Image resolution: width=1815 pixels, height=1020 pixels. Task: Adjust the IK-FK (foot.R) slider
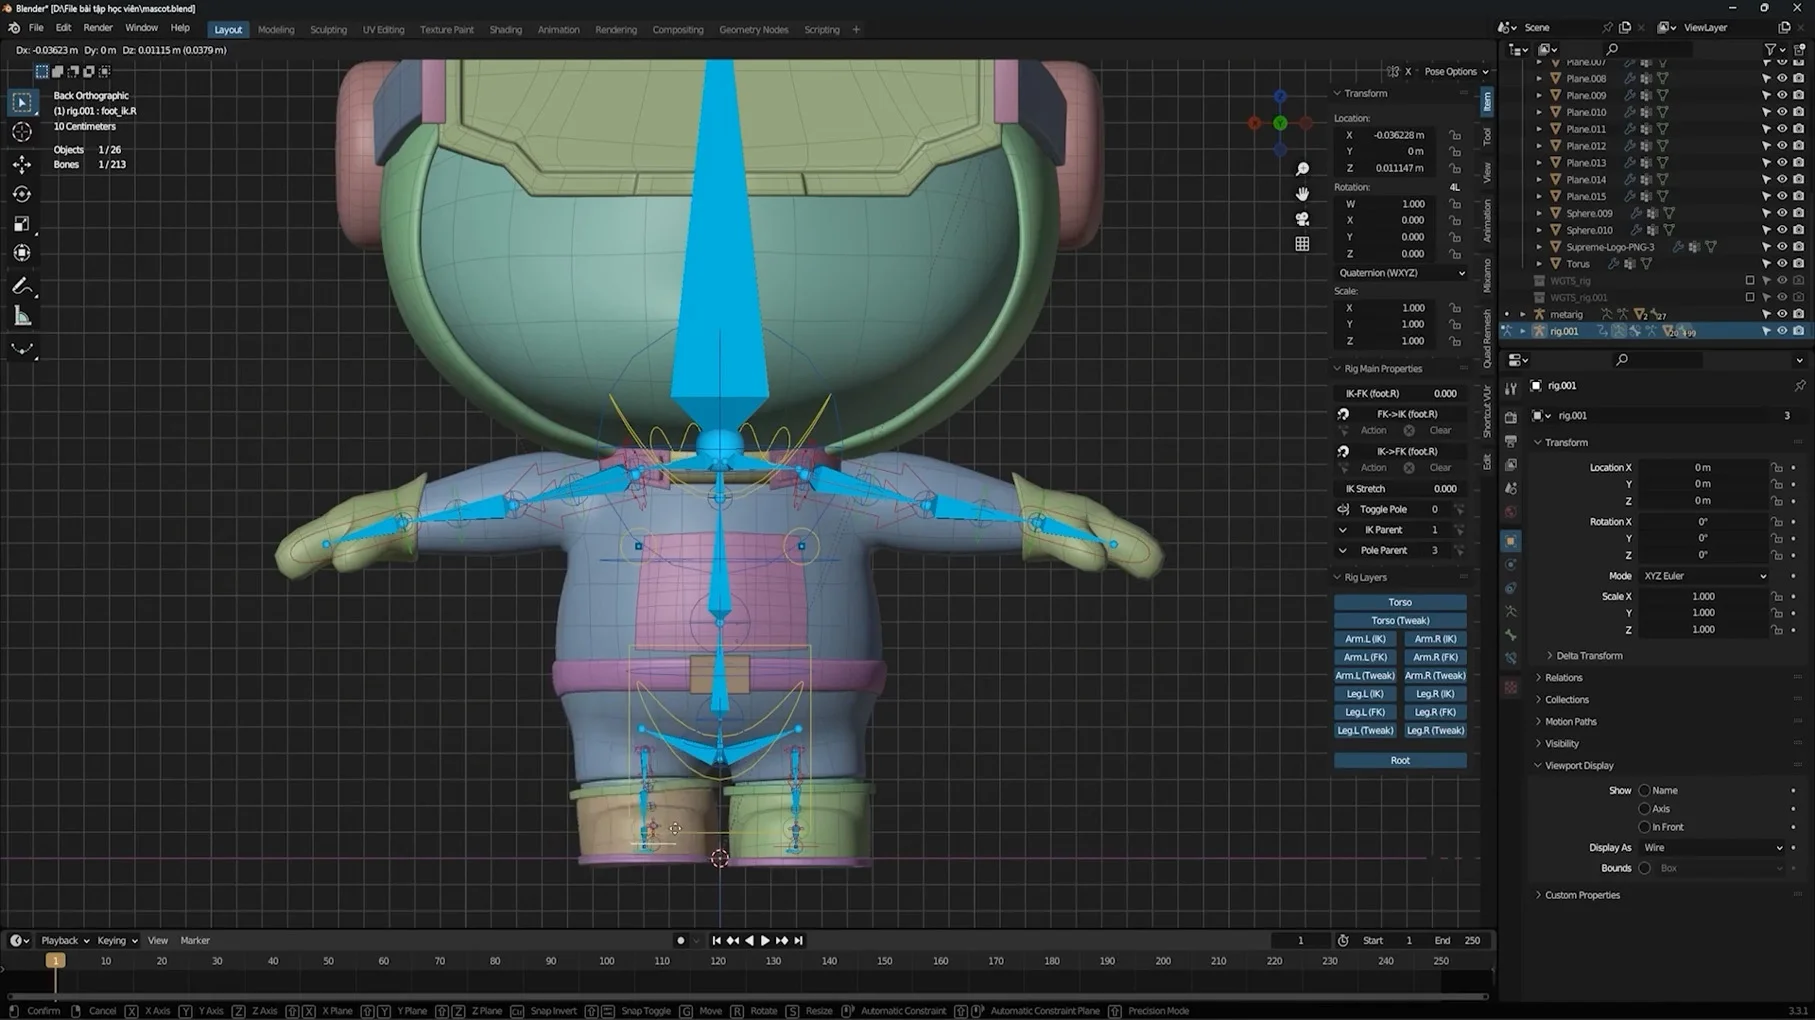(1401, 394)
